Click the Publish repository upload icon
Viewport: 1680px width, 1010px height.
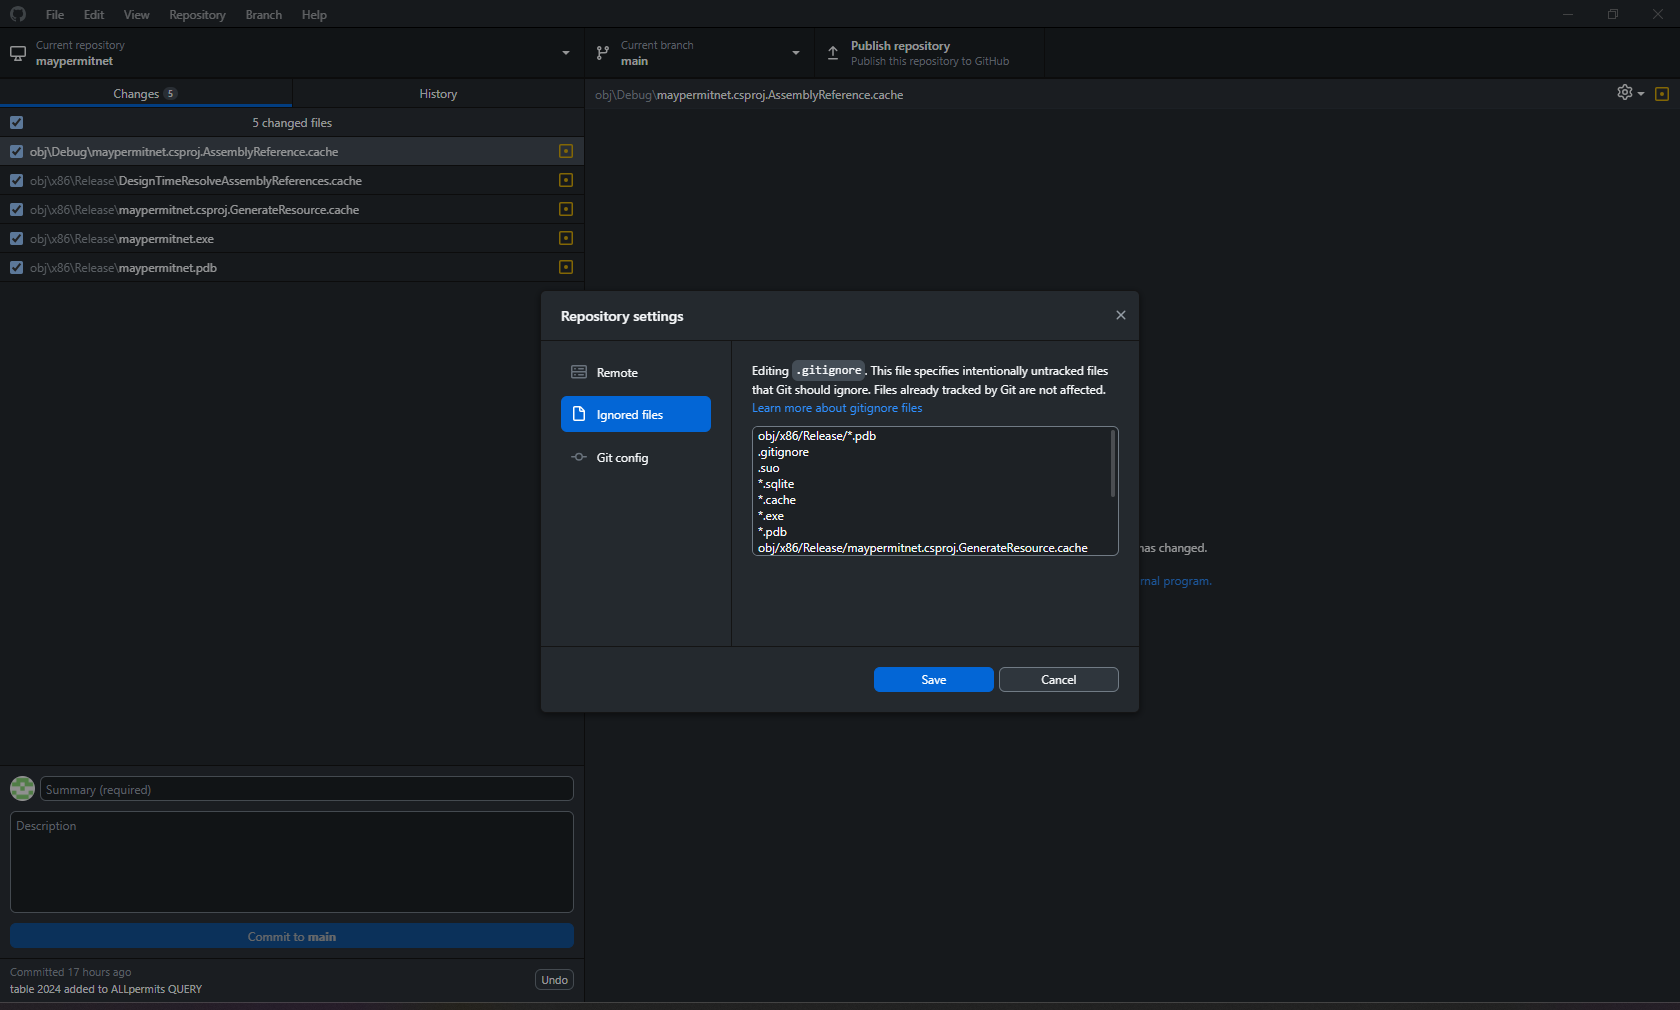coord(832,53)
